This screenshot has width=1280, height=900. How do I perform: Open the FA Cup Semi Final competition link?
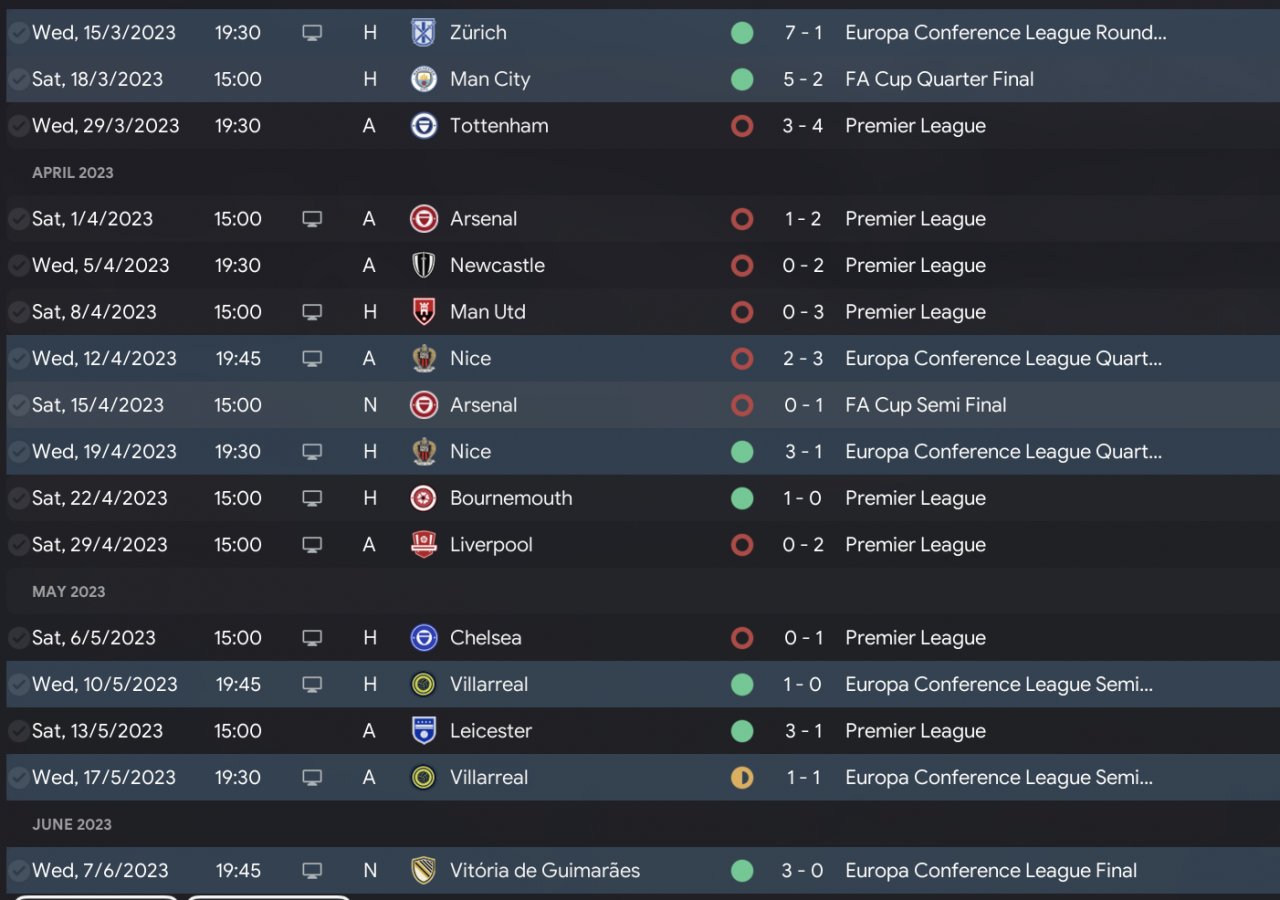point(925,405)
